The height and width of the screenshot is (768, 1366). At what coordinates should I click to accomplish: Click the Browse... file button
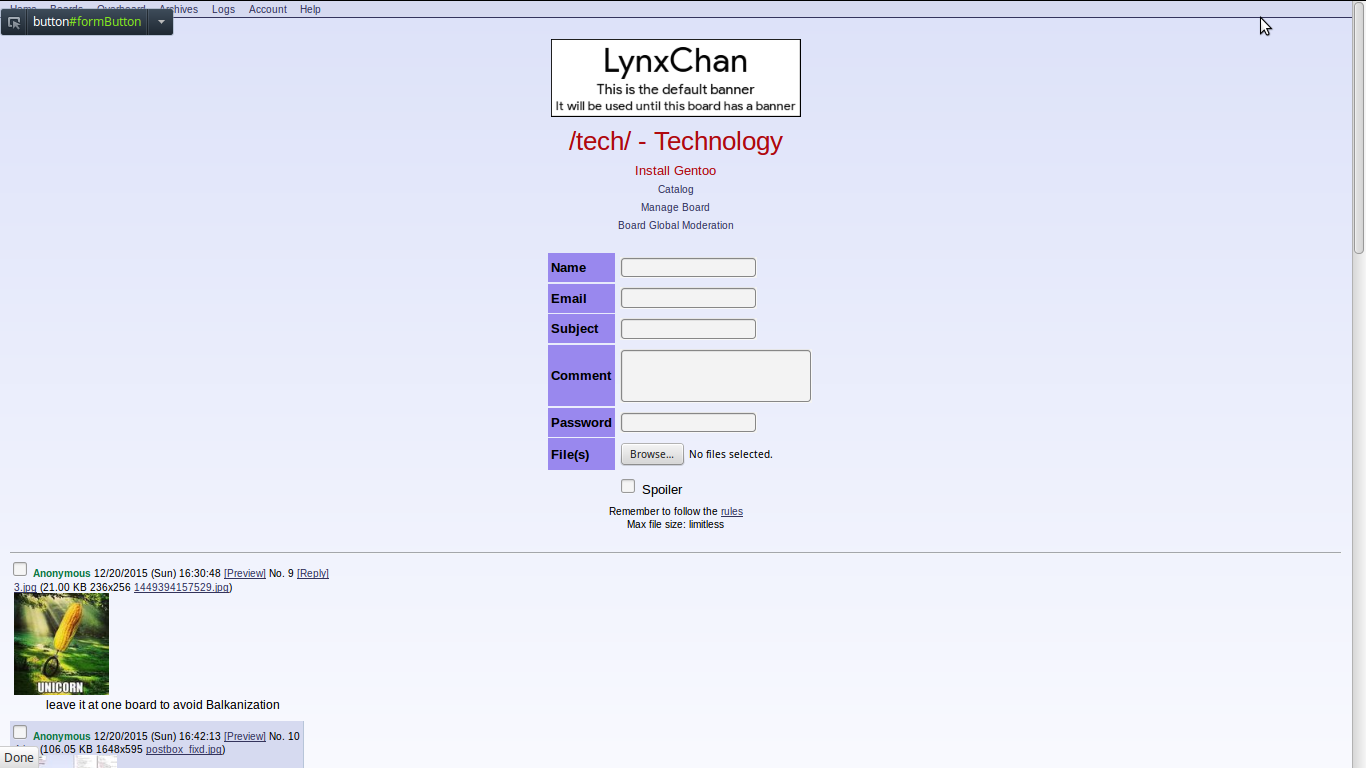pyautogui.click(x=652, y=454)
